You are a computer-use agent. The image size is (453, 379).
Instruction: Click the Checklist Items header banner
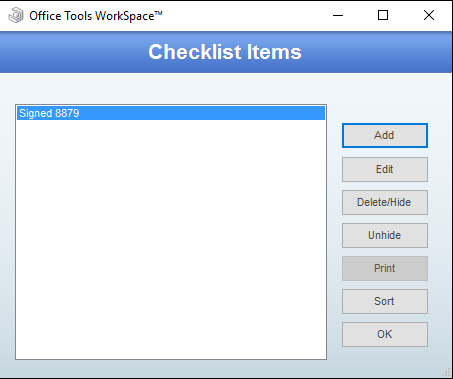226,52
